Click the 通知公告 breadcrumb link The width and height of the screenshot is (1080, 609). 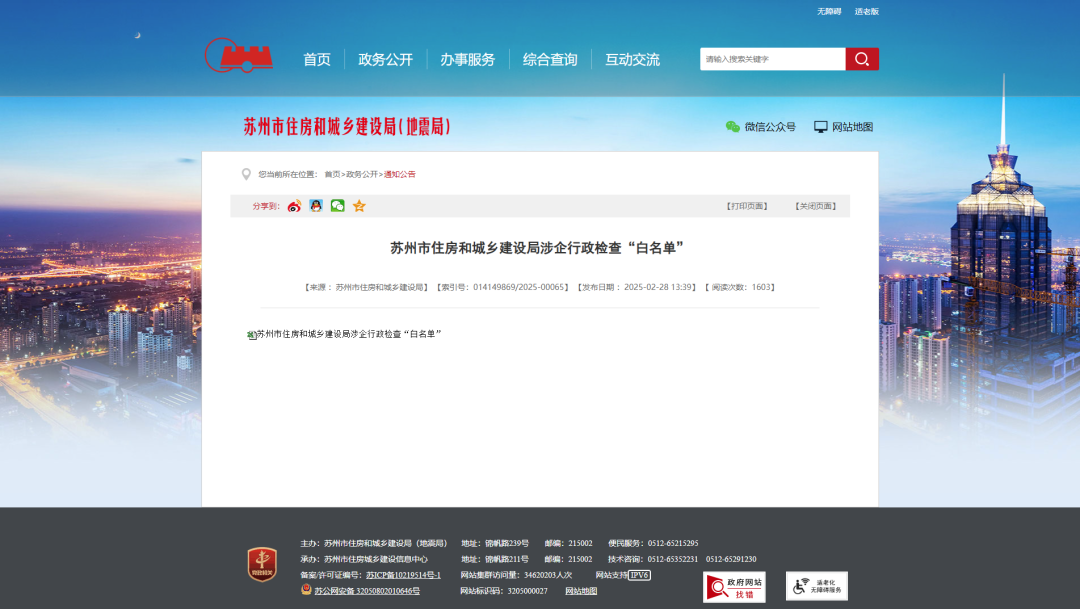click(x=400, y=174)
